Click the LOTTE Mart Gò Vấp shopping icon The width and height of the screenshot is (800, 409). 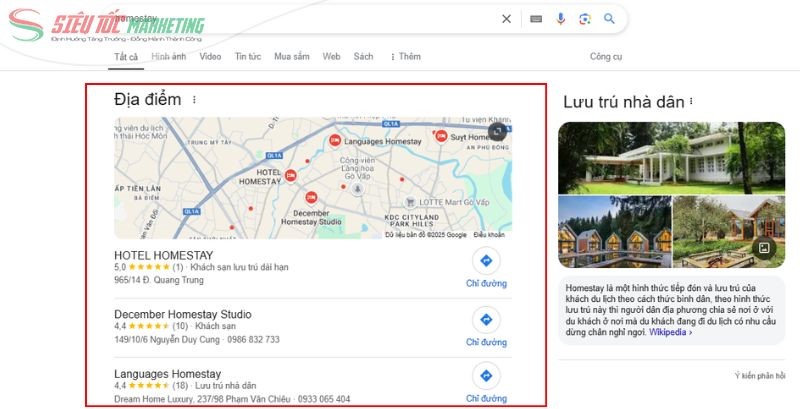(x=410, y=202)
